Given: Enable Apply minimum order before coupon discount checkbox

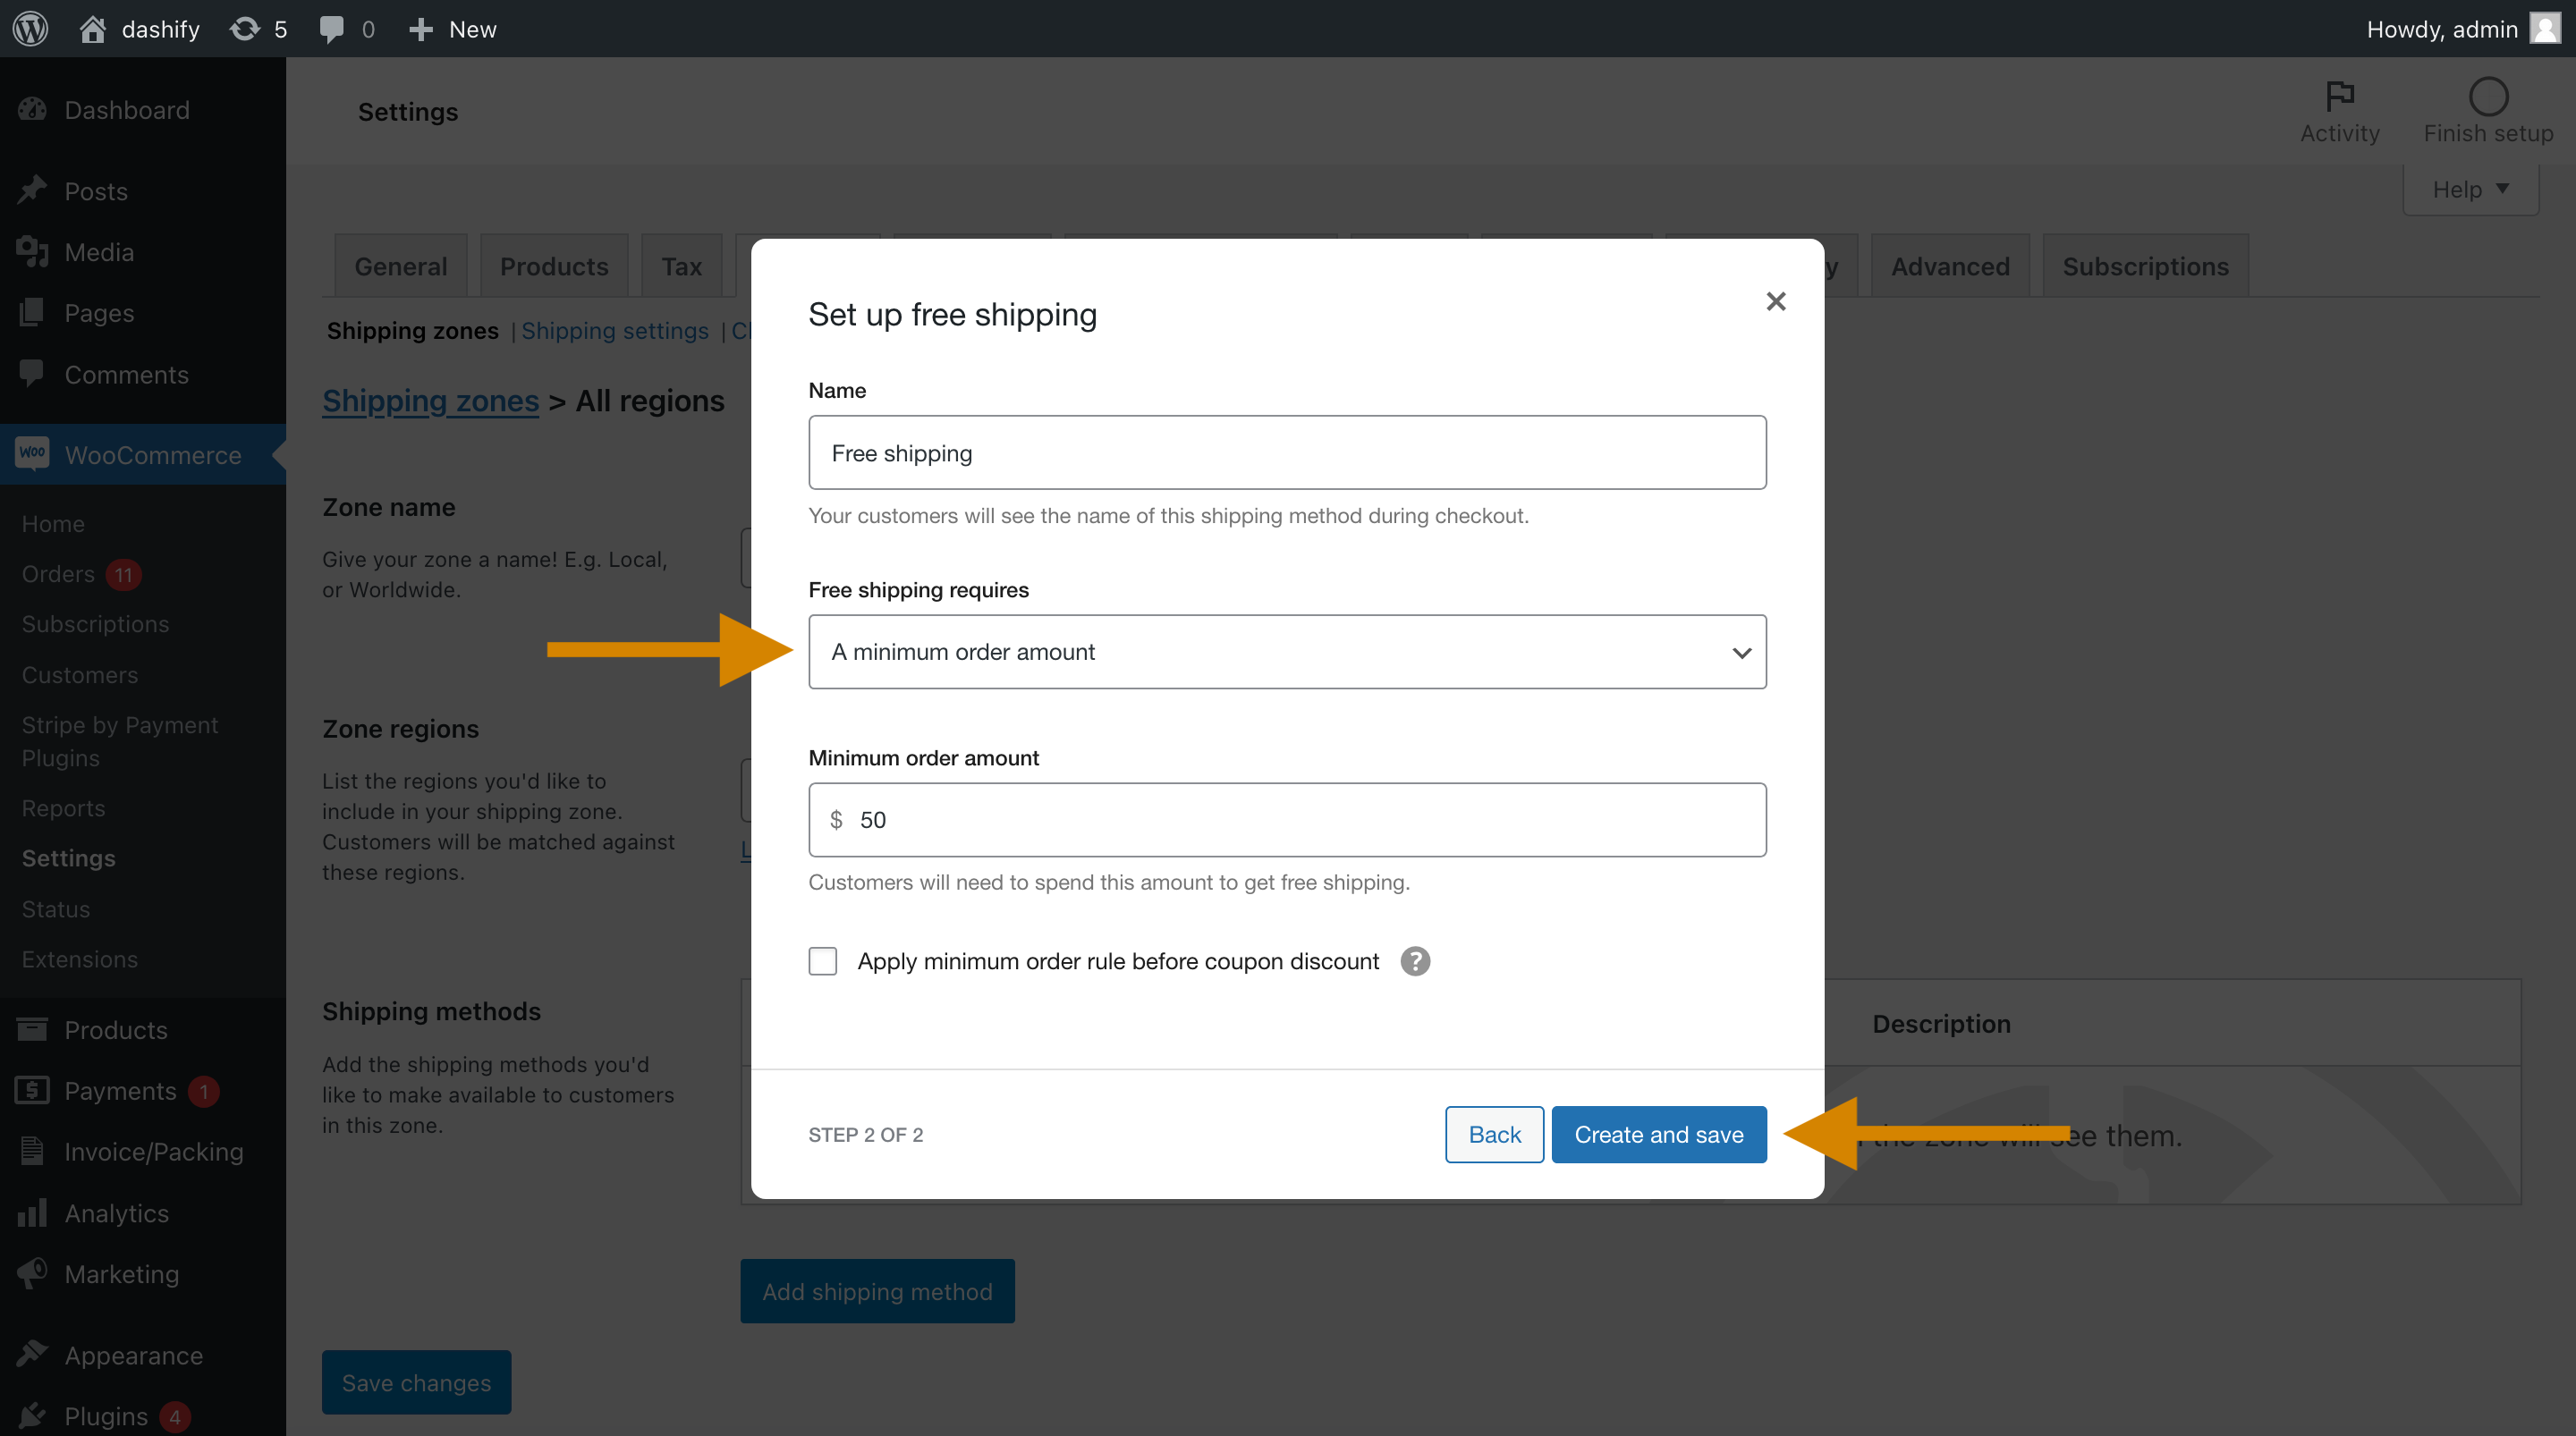Looking at the screenshot, I should coord(822,960).
